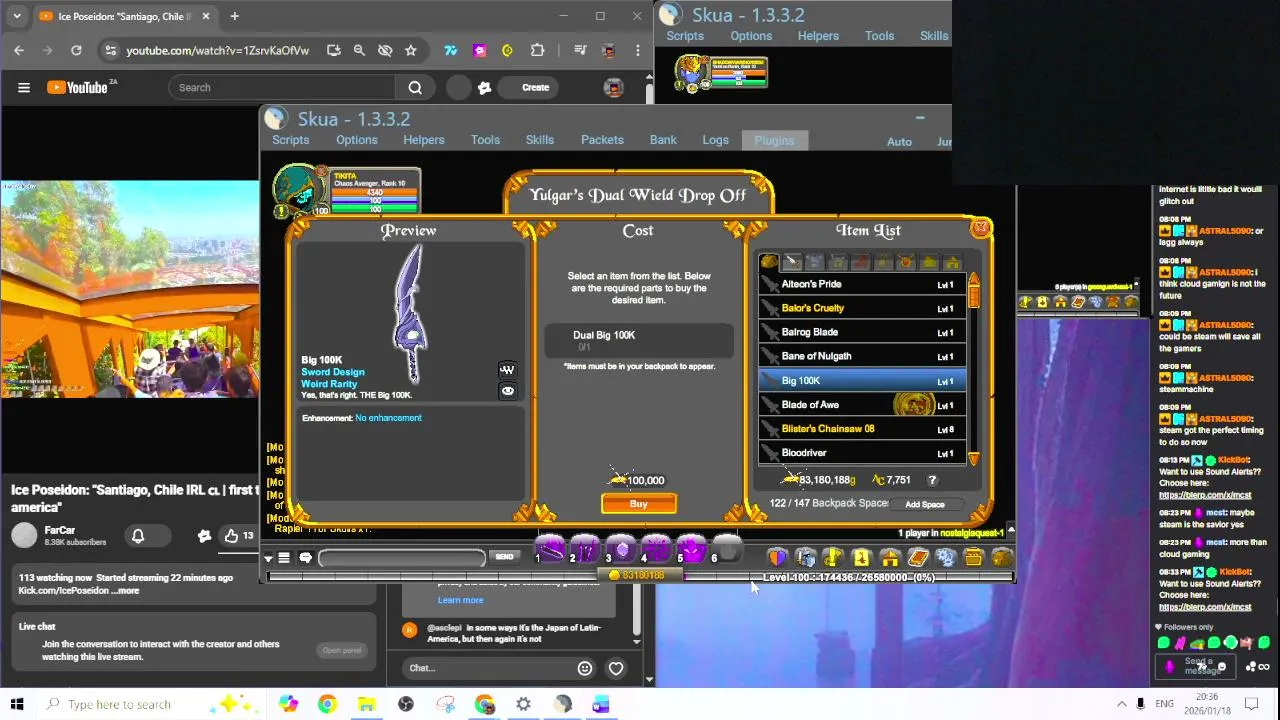Click heart reaction in YouTube chat

616,668
